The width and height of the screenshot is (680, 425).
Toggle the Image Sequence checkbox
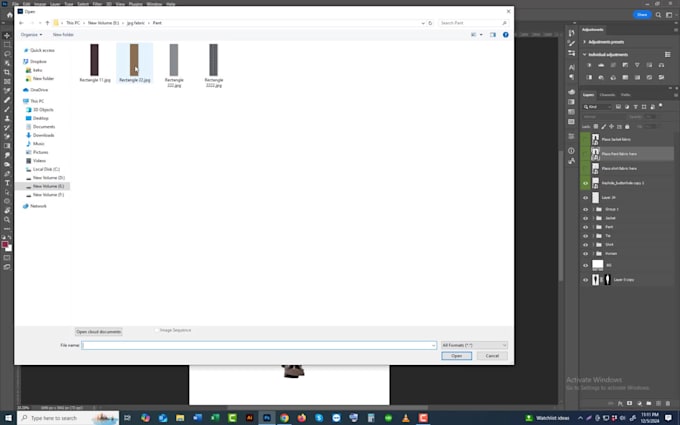pyautogui.click(x=157, y=330)
